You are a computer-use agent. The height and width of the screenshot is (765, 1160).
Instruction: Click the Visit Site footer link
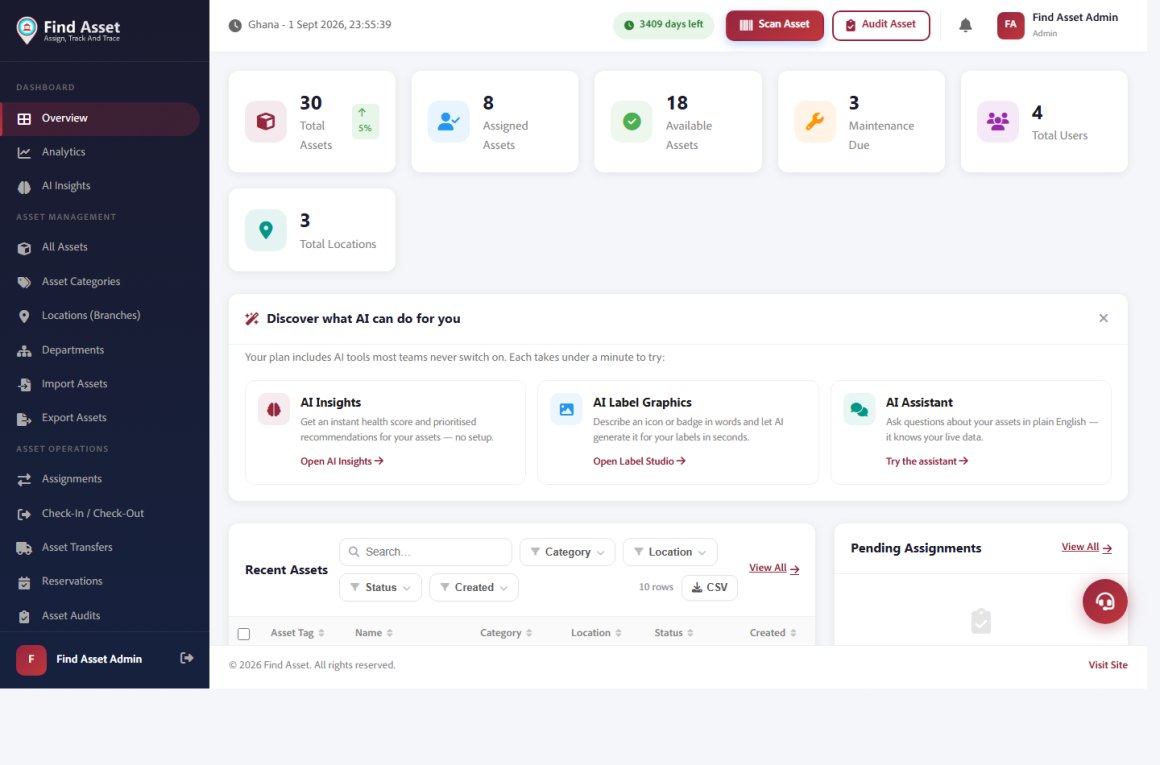(1107, 665)
